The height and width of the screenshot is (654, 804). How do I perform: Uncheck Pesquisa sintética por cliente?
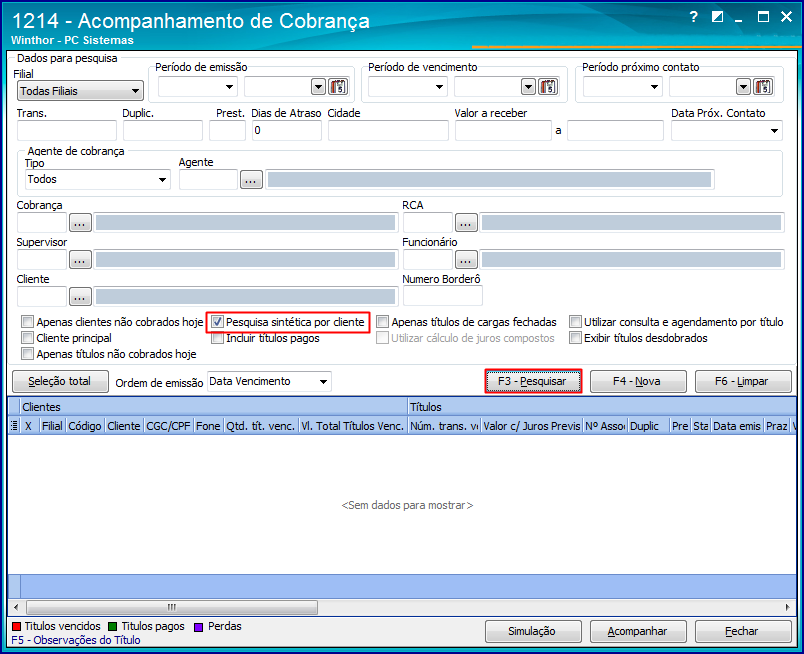click(217, 322)
